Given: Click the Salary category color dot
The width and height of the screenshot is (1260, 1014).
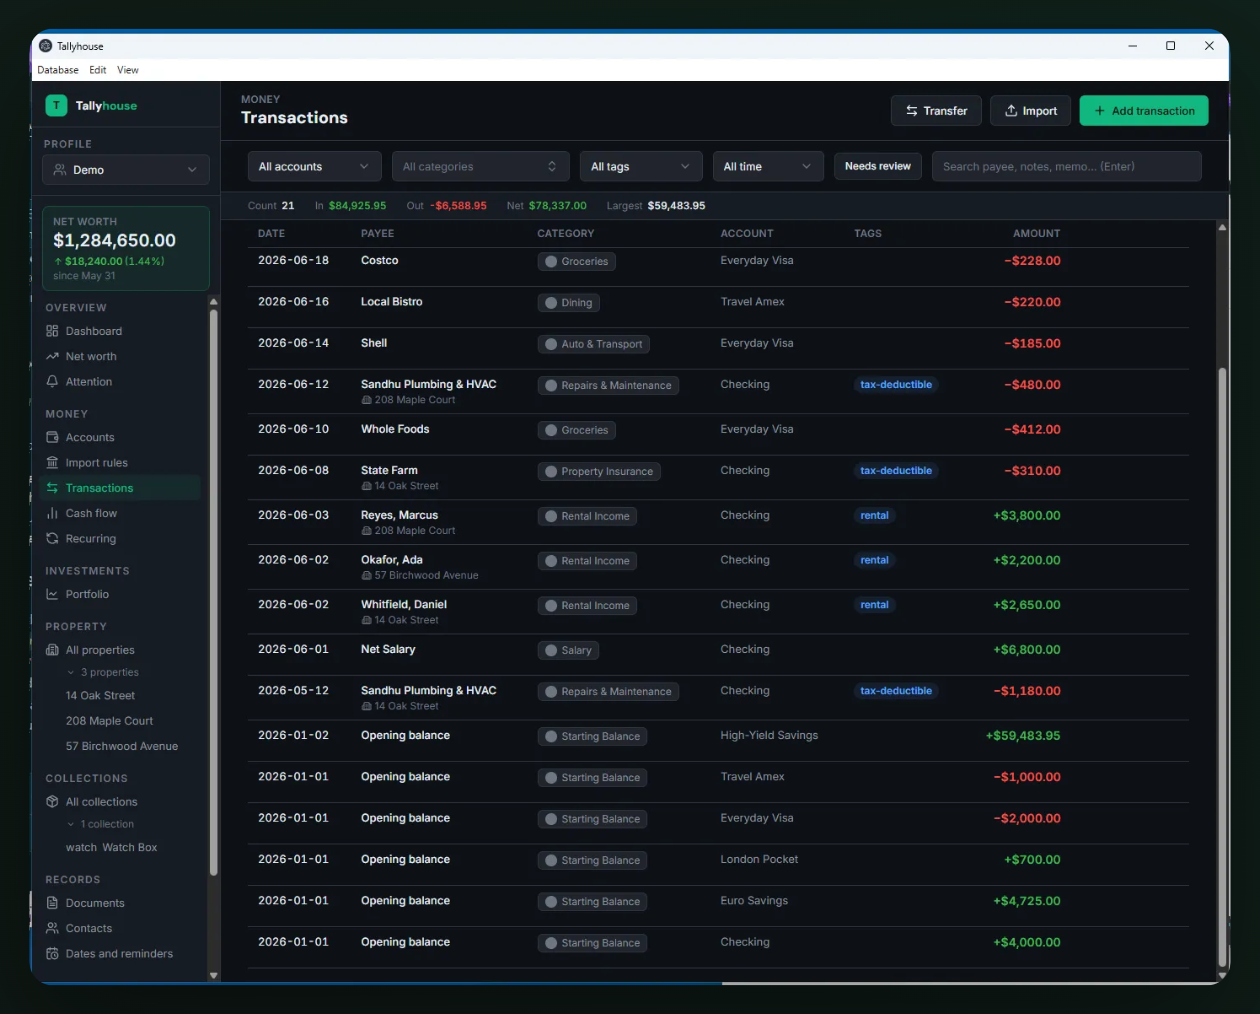Looking at the screenshot, I should tap(550, 651).
